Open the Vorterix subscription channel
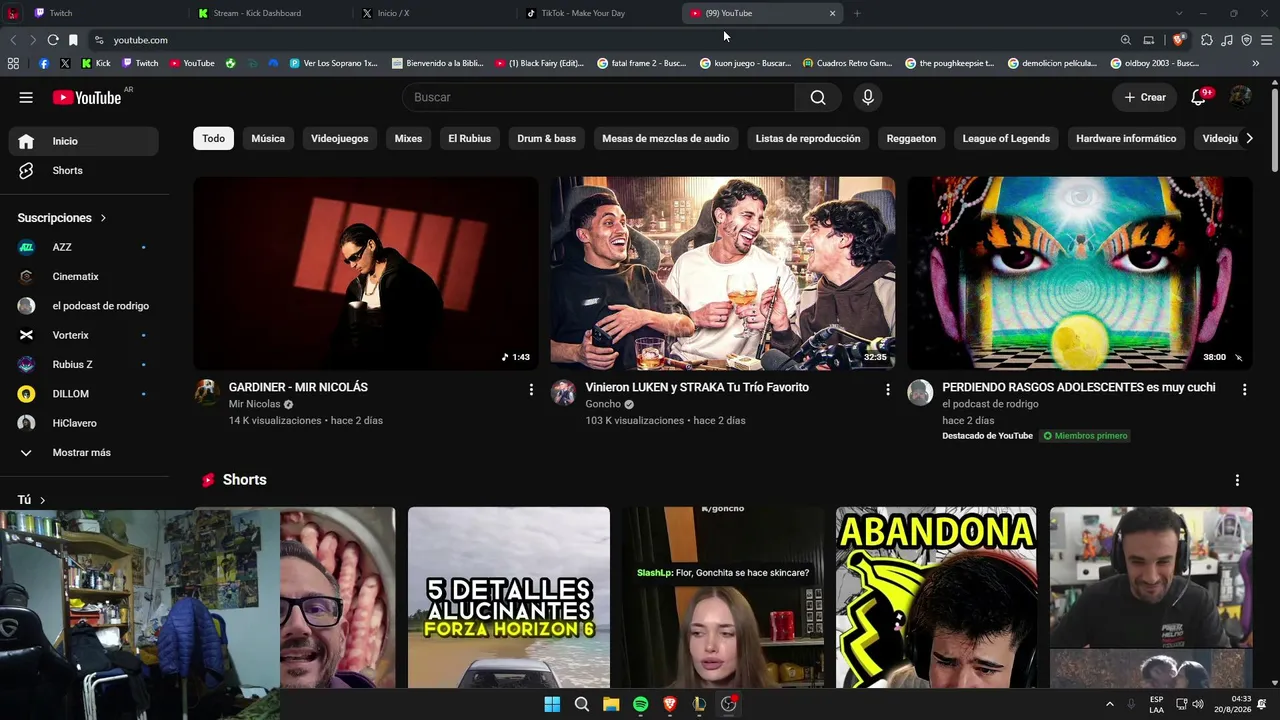This screenshot has width=1280, height=720. (x=83, y=335)
